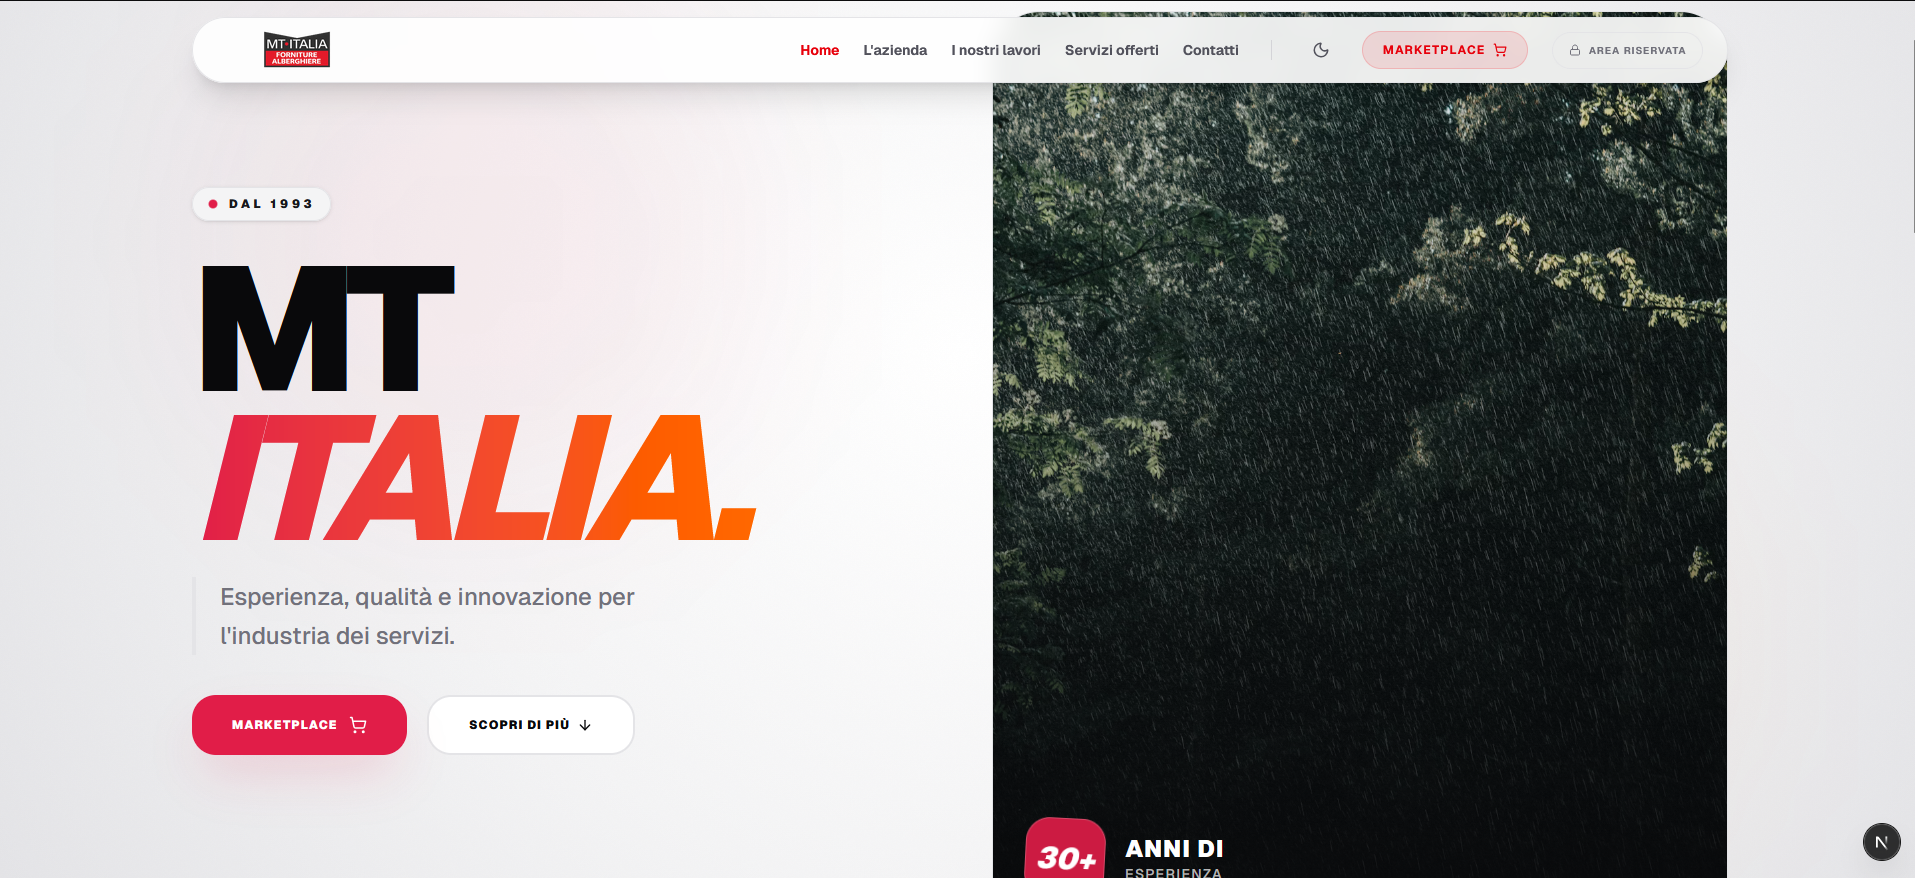Click the Scopri di più button
The image size is (1915, 878).
[x=531, y=725]
